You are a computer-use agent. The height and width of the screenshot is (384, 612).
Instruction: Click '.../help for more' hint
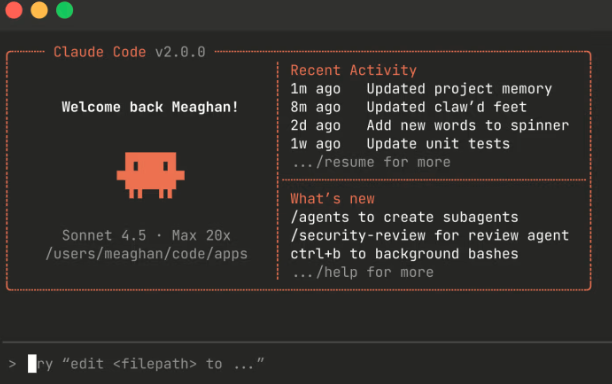click(x=363, y=272)
